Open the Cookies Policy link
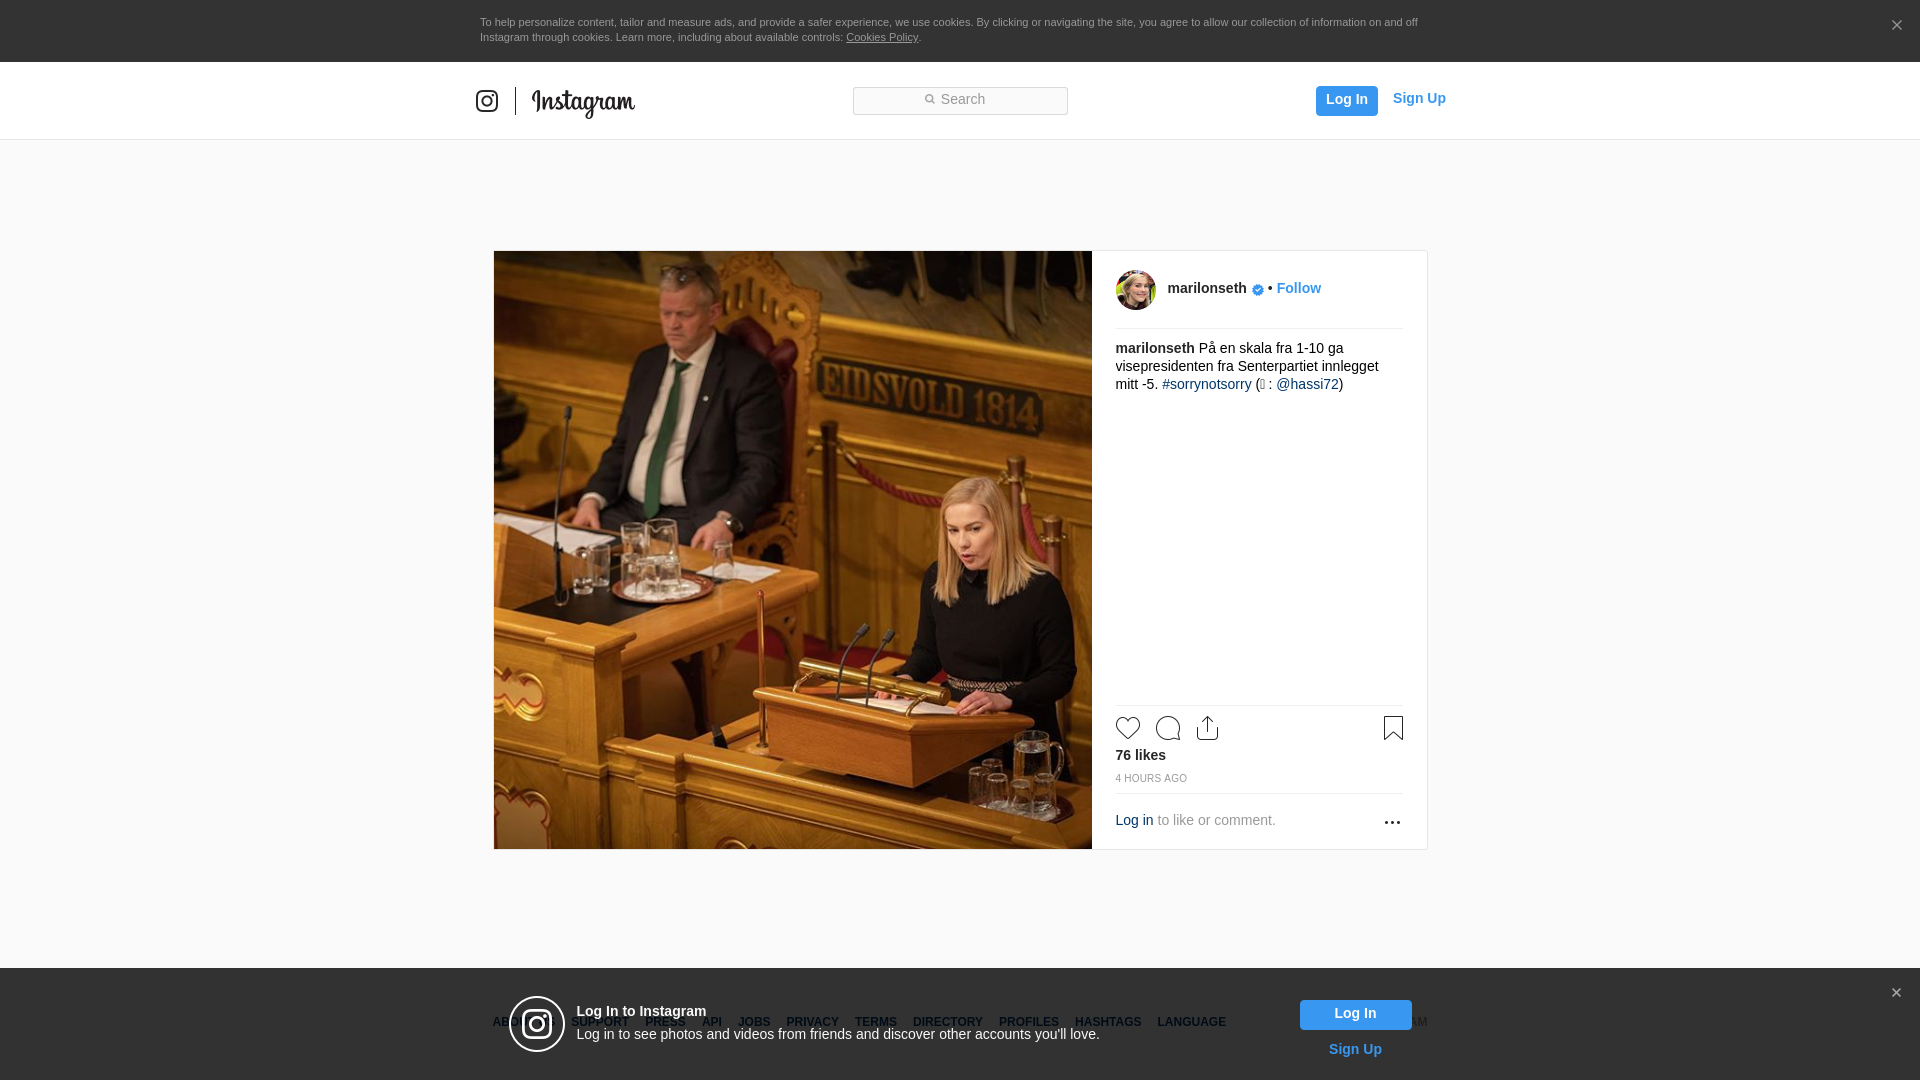Viewport: 1920px width, 1080px height. pyautogui.click(x=881, y=37)
